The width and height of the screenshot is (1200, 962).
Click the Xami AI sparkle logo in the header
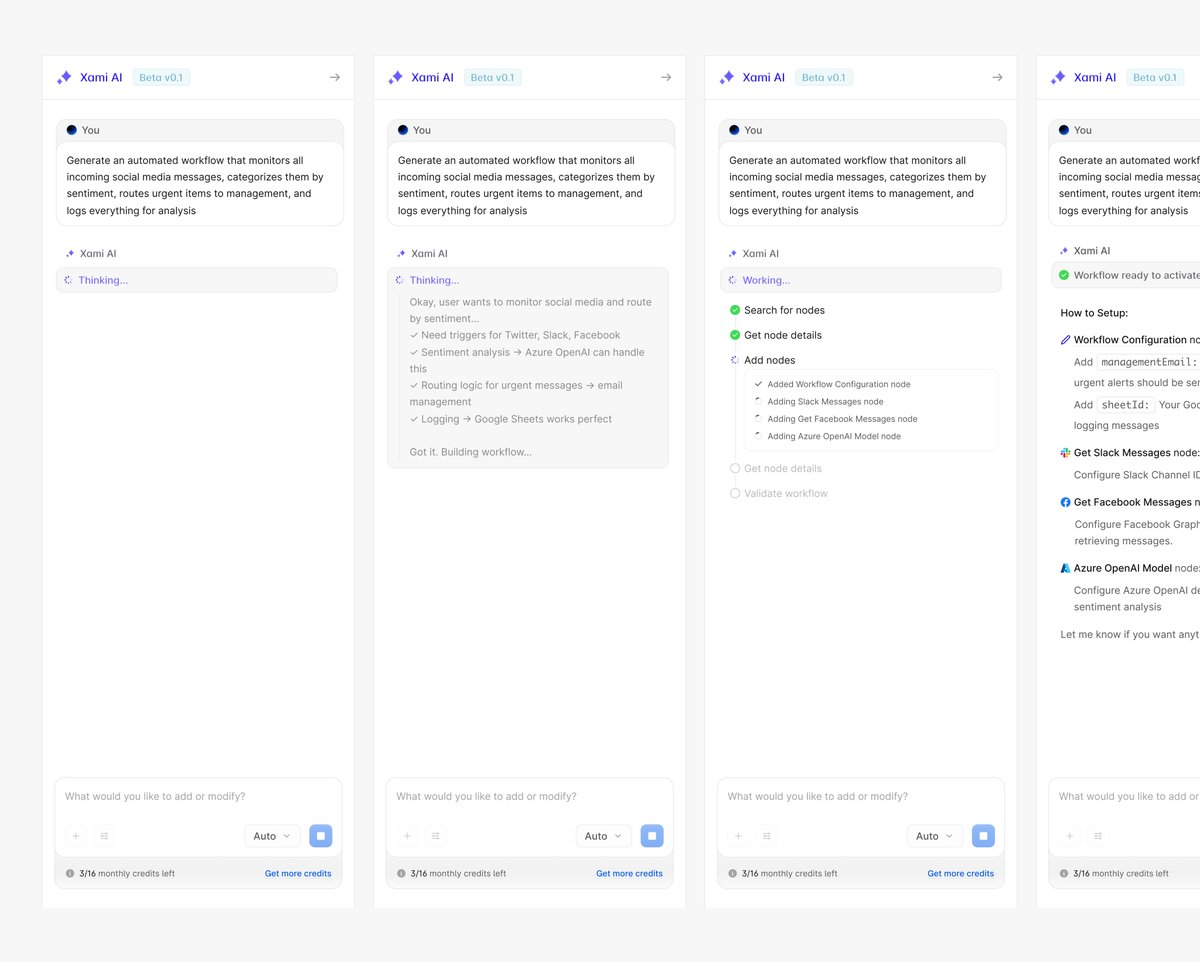(x=62, y=77)
